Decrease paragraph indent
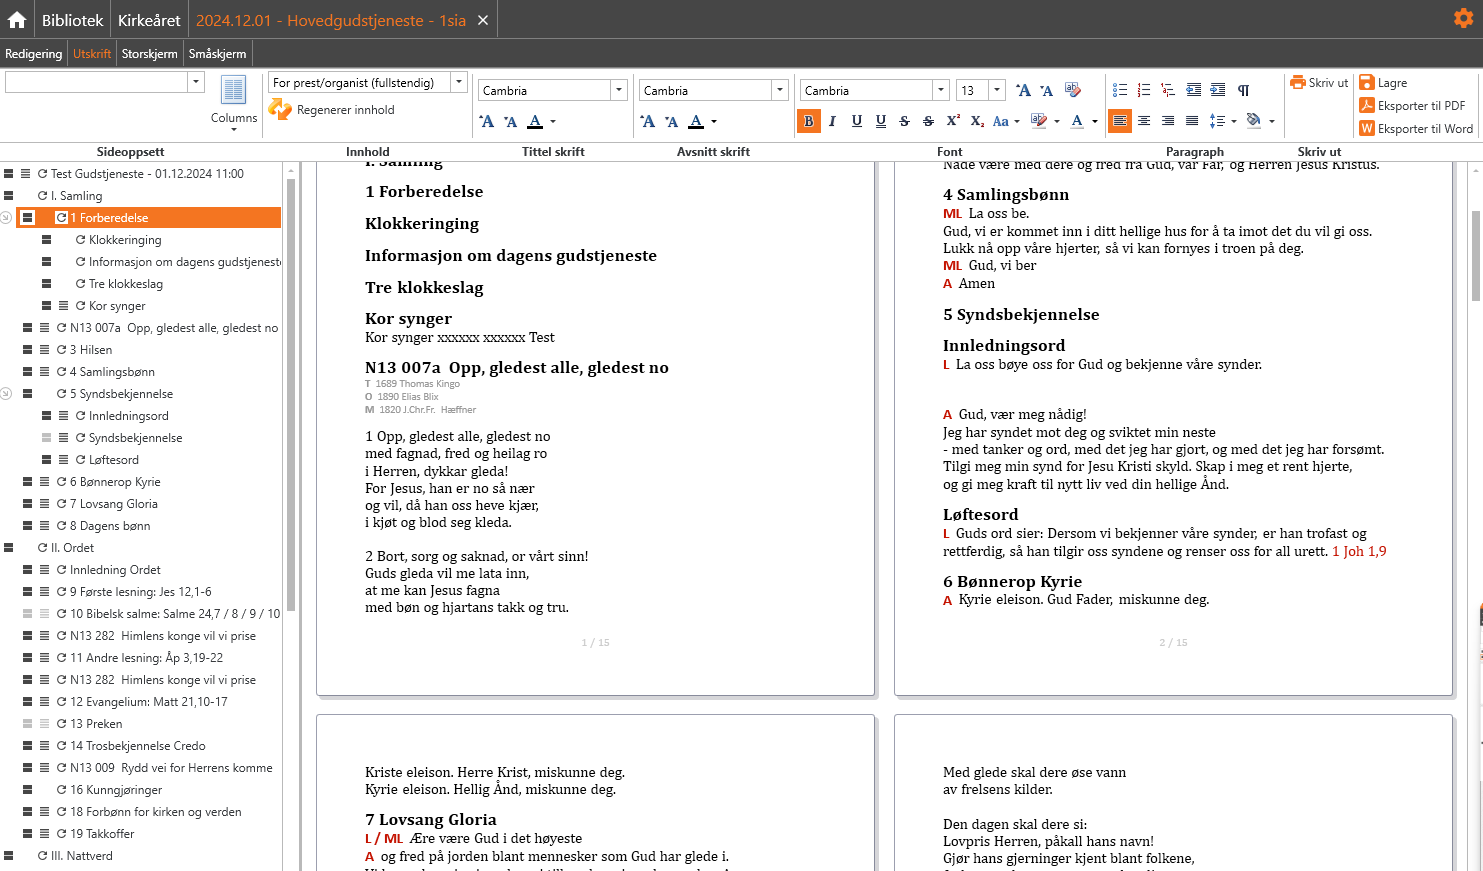This screenshot has height=871, width=1483. (1193, 90)
